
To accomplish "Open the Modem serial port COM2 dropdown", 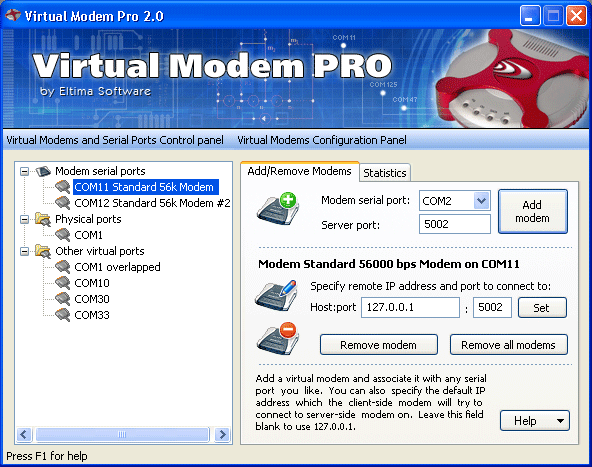I will point(481,200).
